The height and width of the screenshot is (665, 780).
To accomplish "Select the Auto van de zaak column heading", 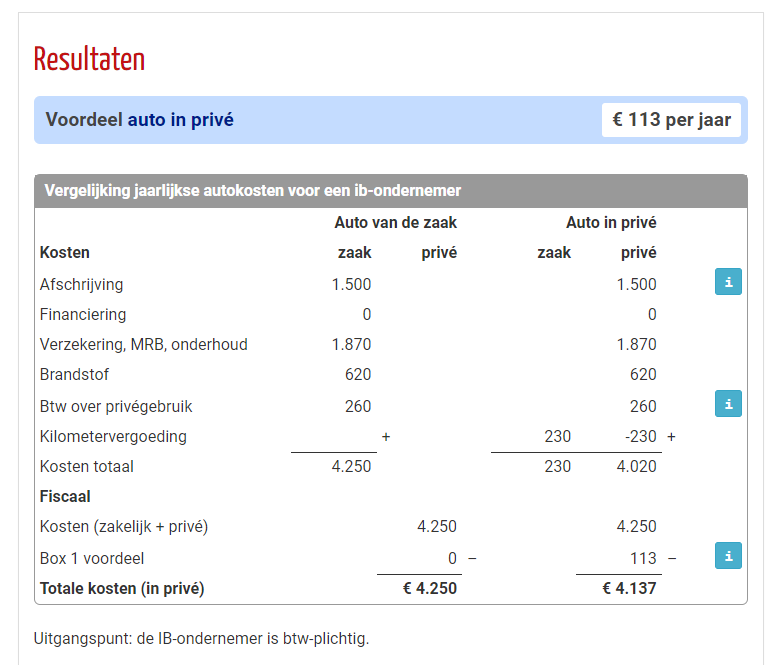I will (395, 223).
